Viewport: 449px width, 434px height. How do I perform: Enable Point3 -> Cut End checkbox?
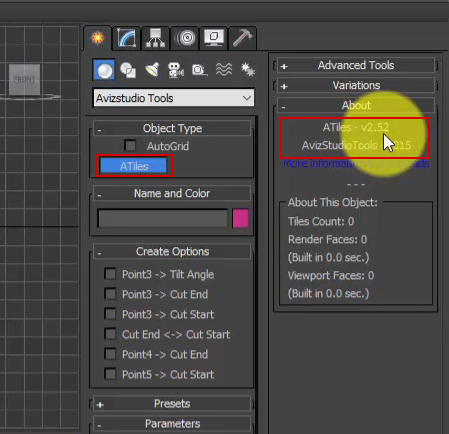point(110,294)
